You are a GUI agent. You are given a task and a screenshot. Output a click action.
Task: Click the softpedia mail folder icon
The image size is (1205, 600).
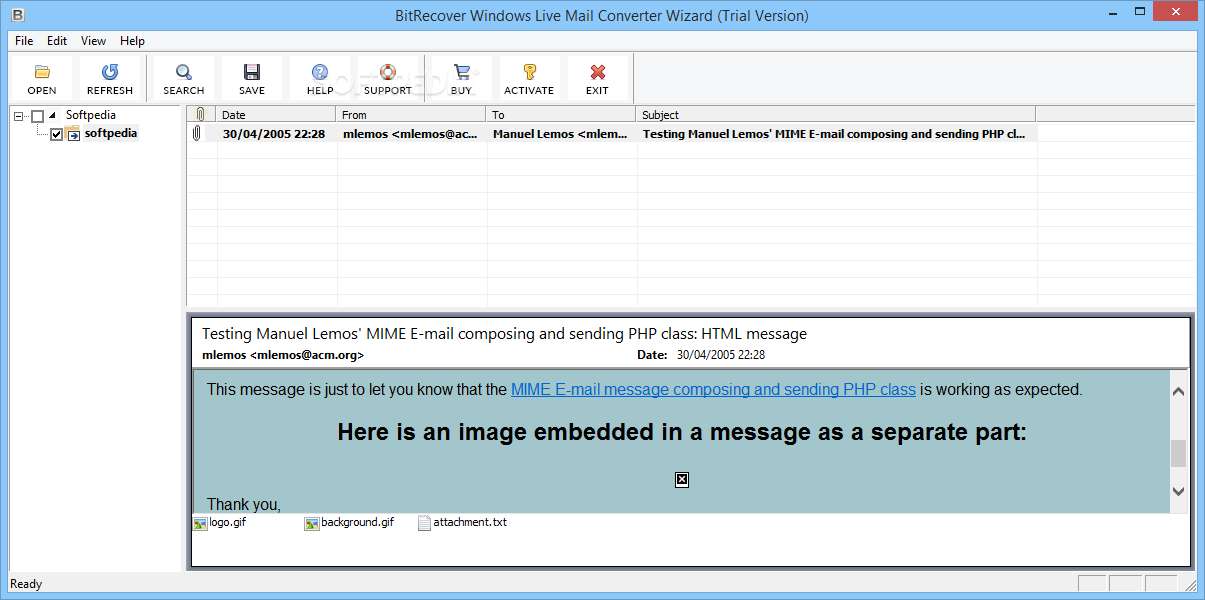(x=74, y=134)
